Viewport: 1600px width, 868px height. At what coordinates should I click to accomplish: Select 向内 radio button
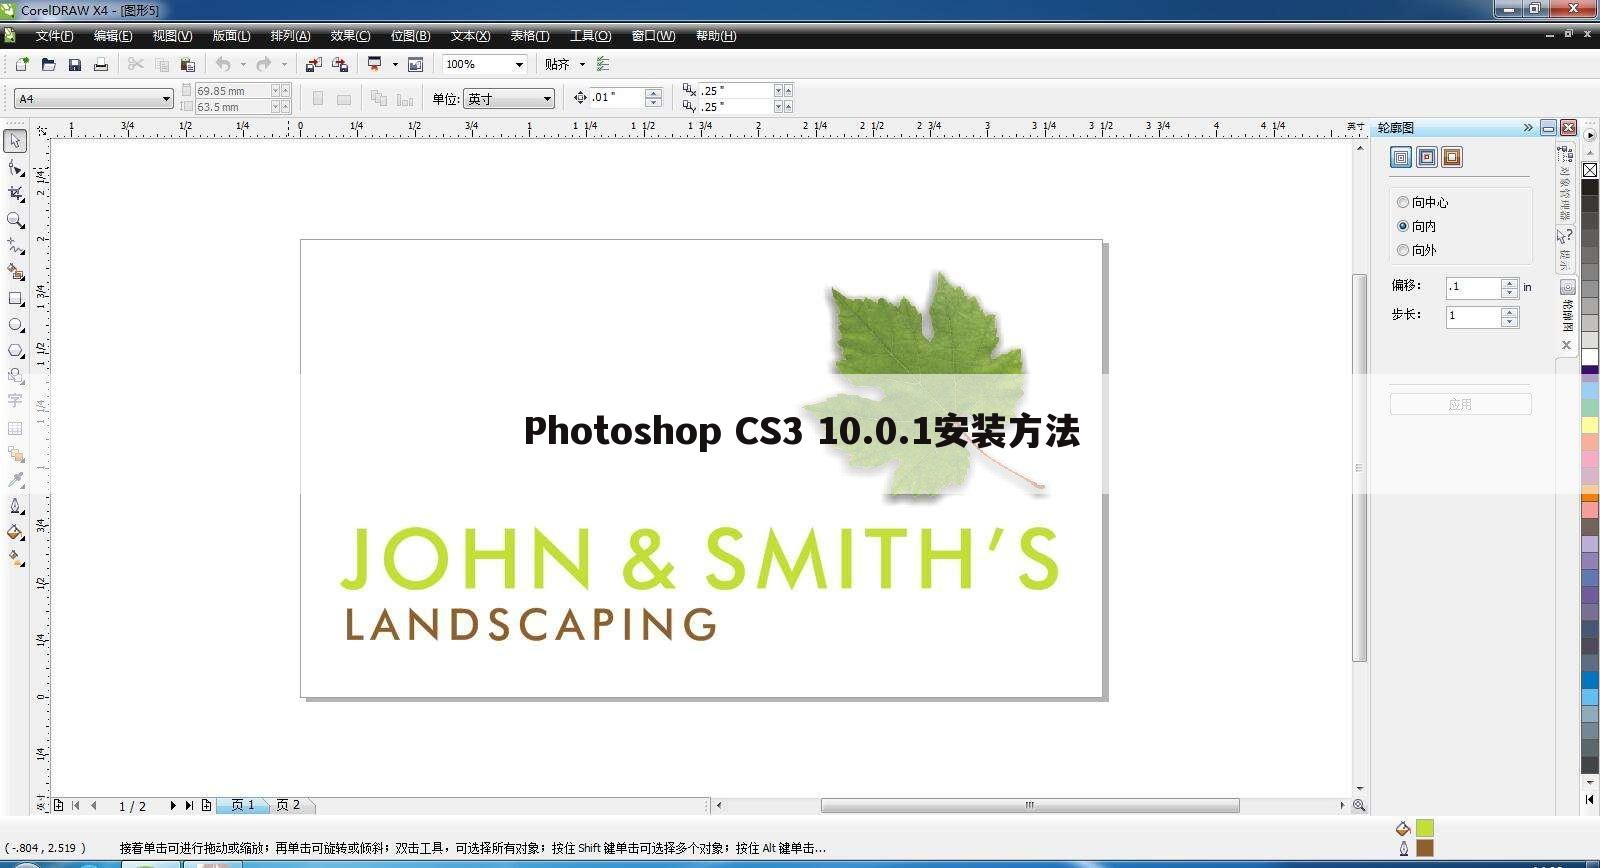click(x=1403, y=226)
